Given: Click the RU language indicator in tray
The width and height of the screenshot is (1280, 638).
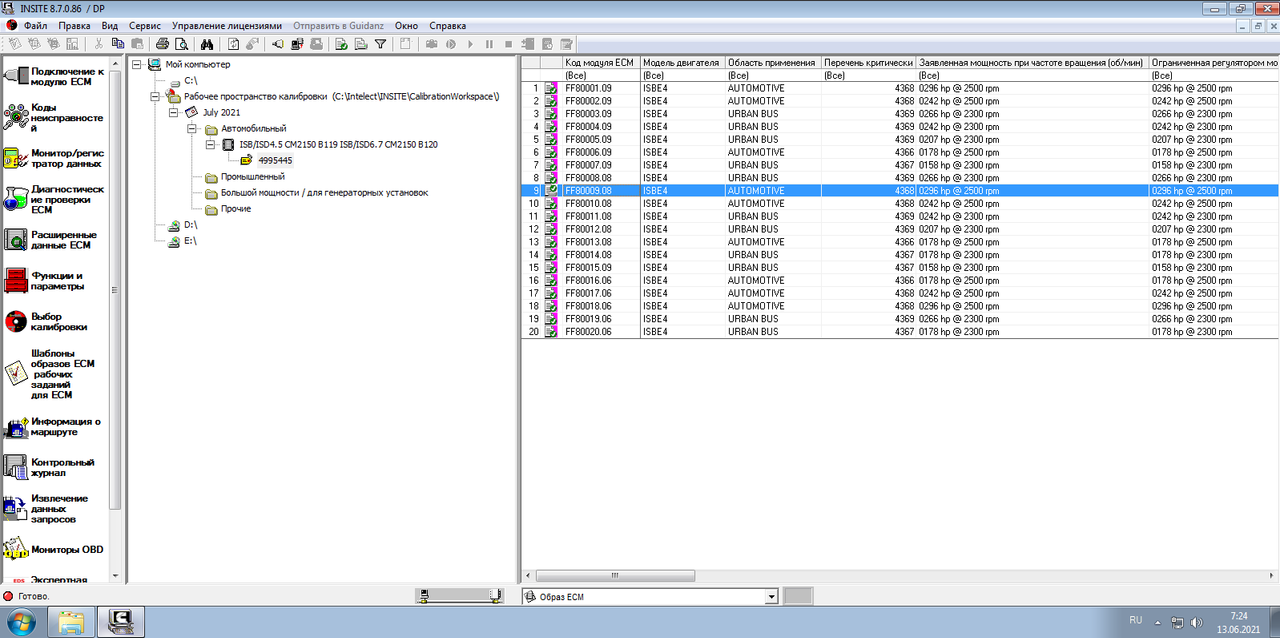Looking at the screenshot, I should coord(1135,621).
